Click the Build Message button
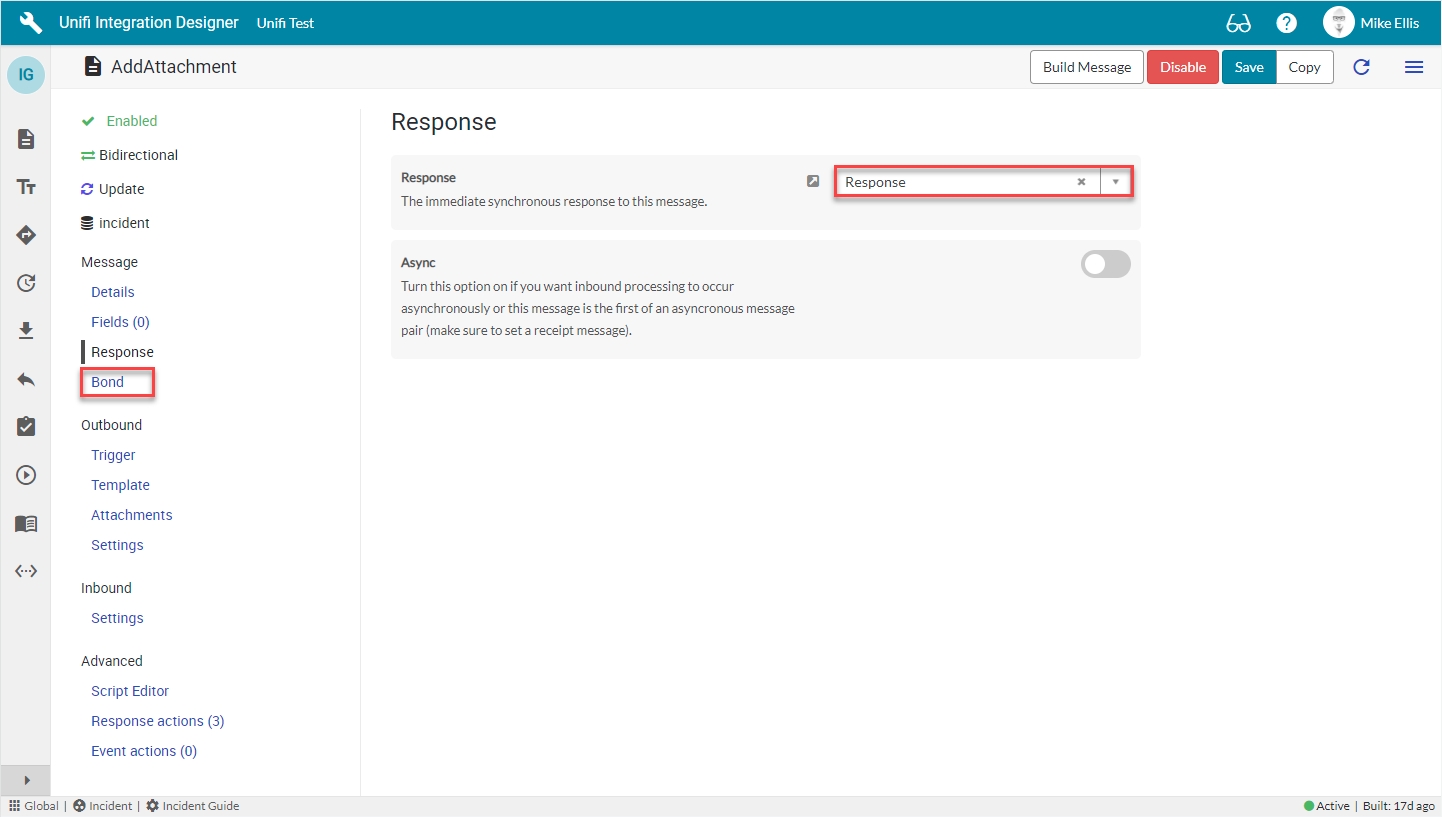 (x=1087, y=67)
